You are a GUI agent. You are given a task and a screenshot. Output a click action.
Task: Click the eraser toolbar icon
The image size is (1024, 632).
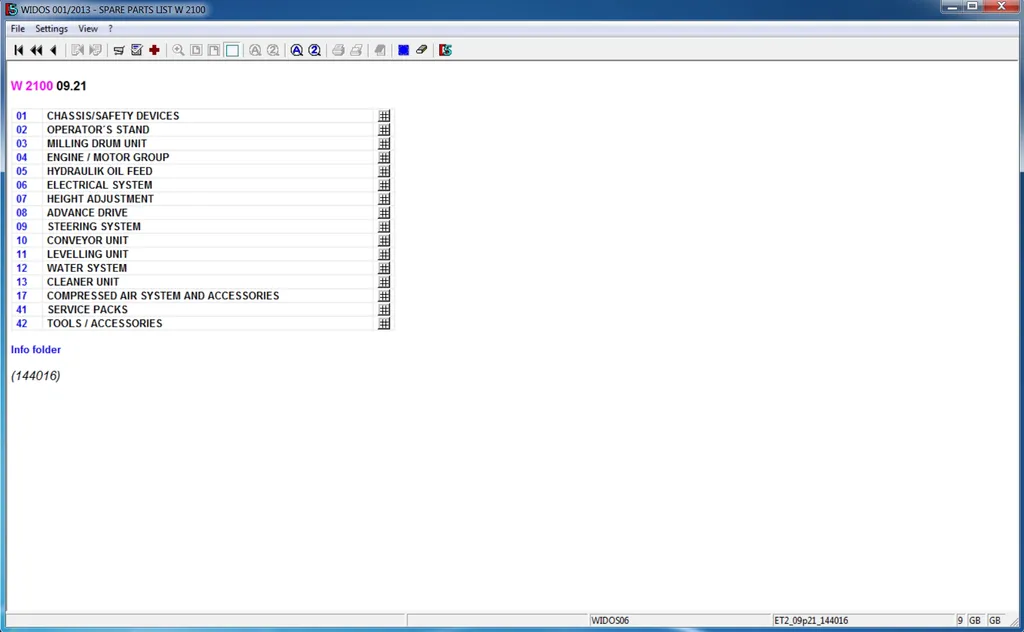pyautogui.click(x=421, y=50)
